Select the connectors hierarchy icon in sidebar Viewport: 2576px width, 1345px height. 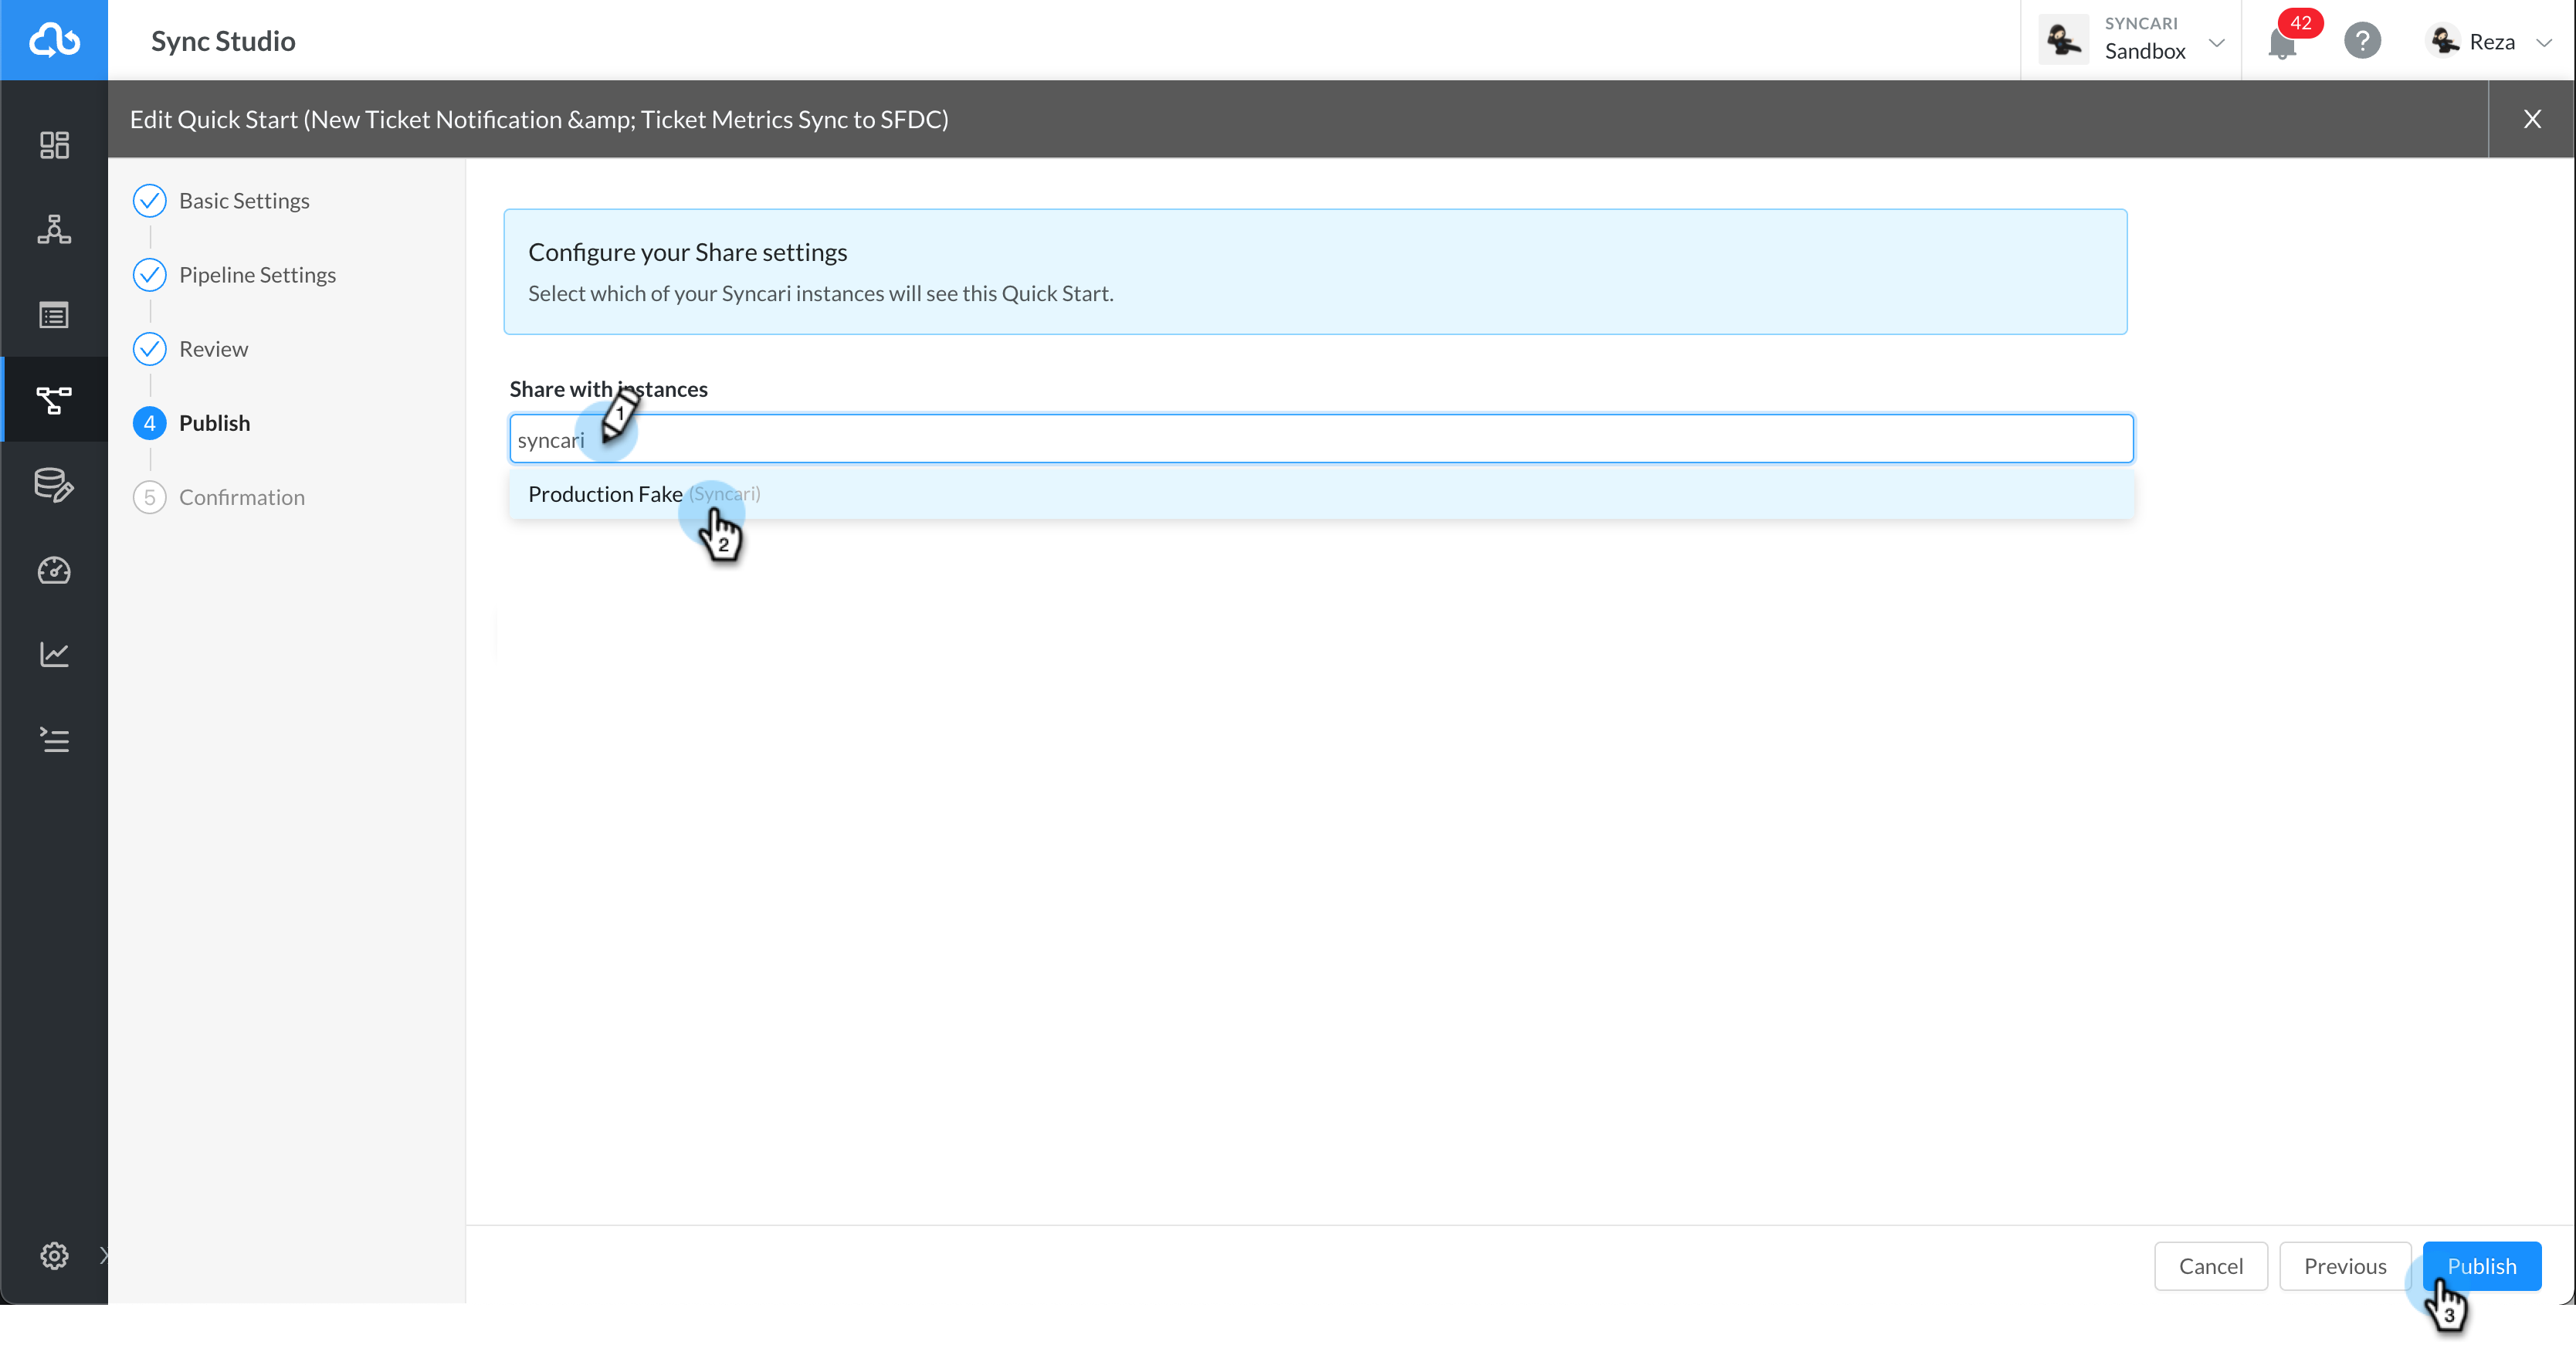pyautogui.click(x=54, y=230)
